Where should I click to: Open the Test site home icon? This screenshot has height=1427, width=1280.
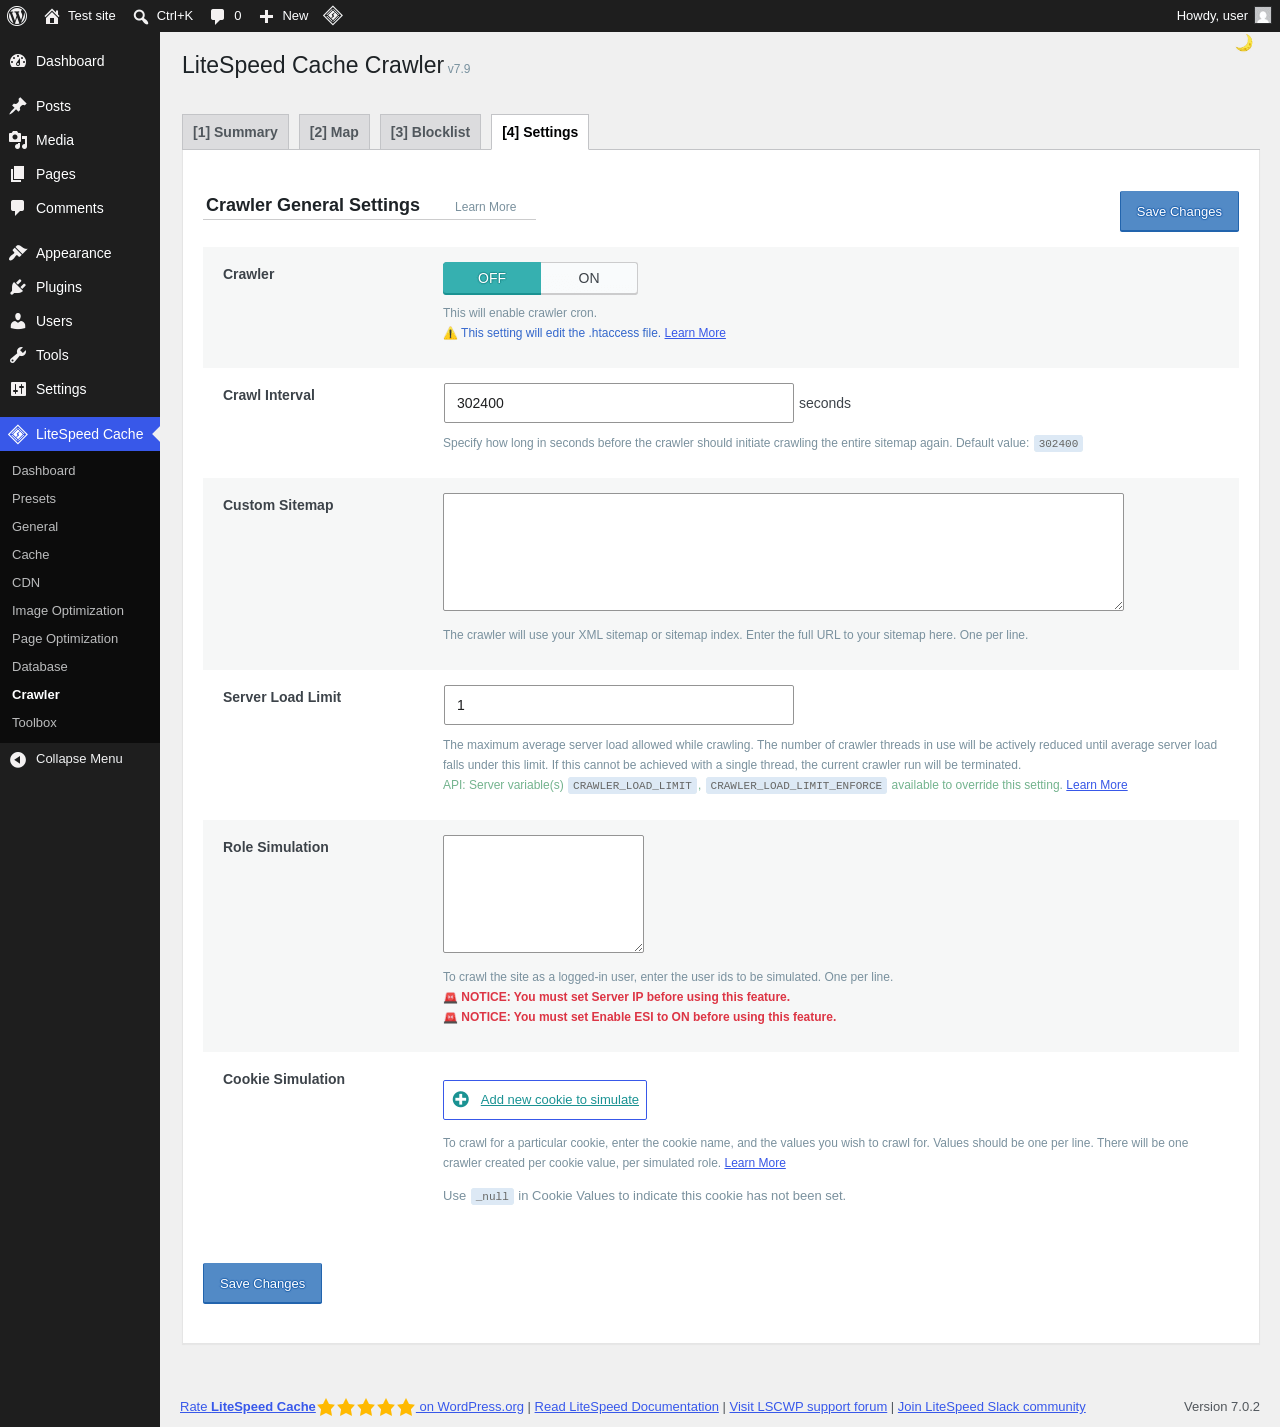point(52,16)
